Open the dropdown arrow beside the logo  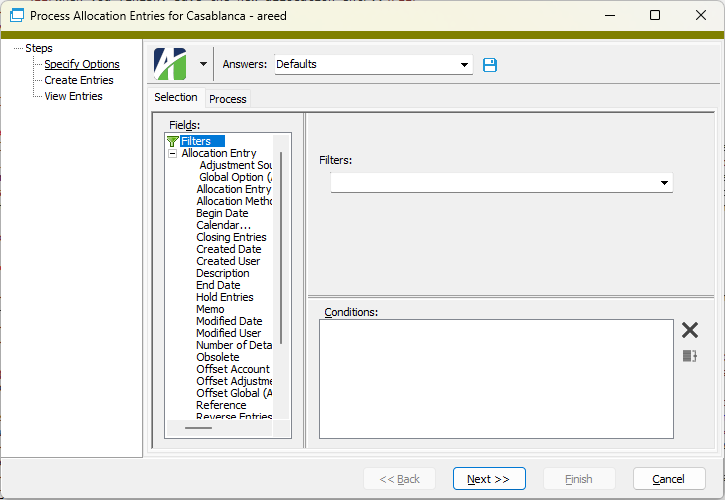(x=203, y=64)
